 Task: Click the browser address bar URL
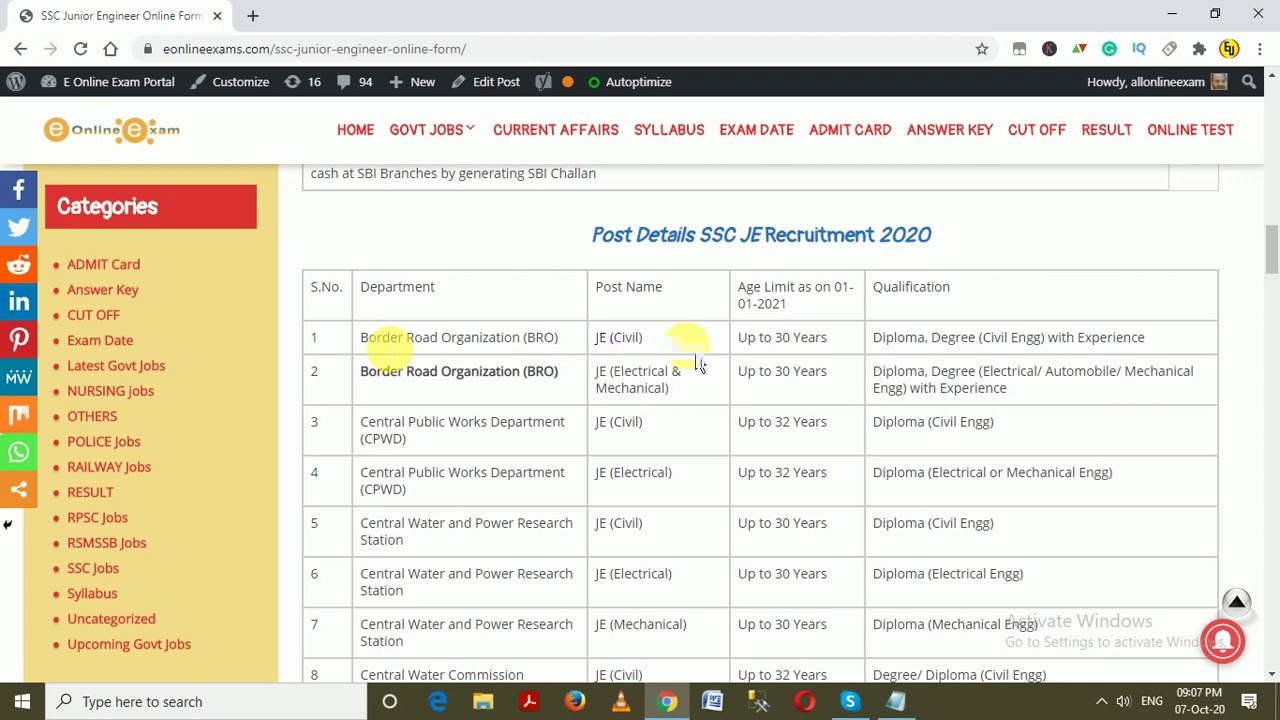[314, 49]
